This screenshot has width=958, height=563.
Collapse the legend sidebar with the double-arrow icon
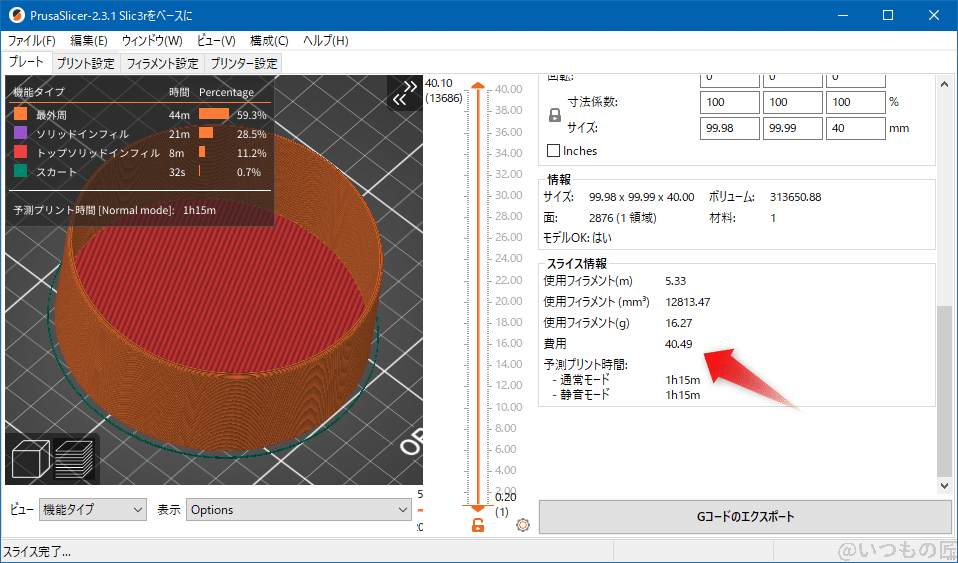[x=403, y=93]
